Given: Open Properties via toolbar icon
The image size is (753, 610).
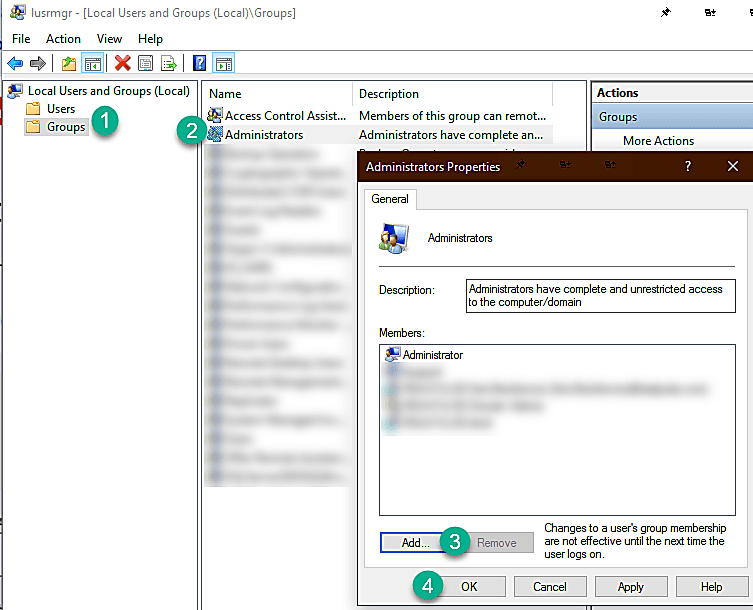Looking at the screenshot, I should tap(146, 63).
